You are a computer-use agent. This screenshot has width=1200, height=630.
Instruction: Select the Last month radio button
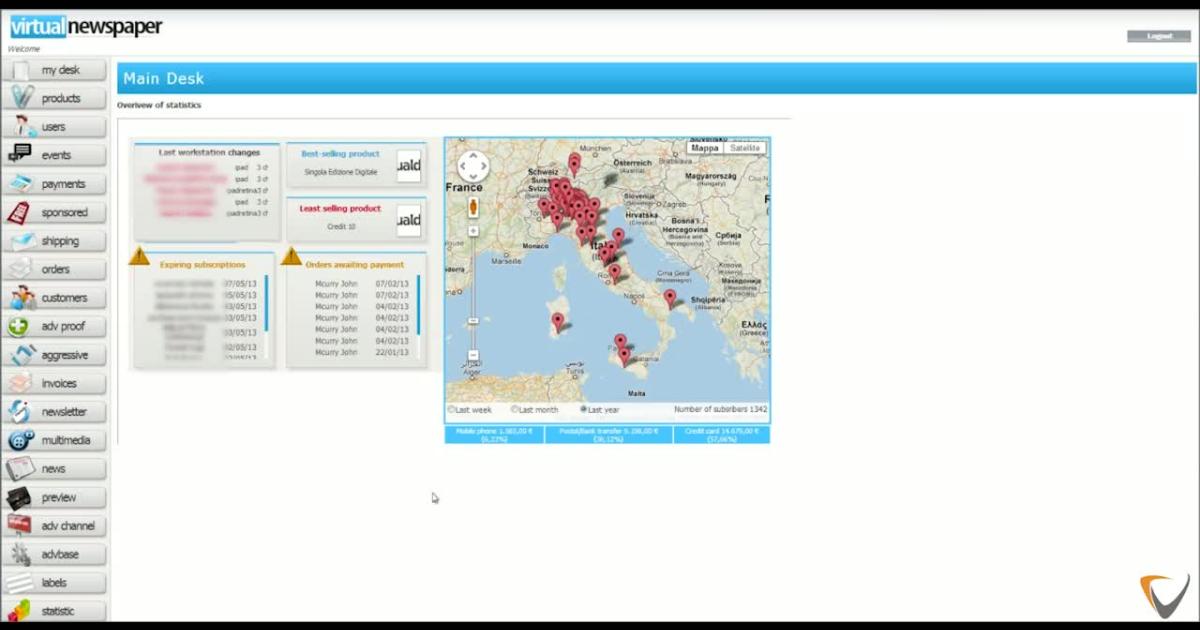tap(515, 409)
